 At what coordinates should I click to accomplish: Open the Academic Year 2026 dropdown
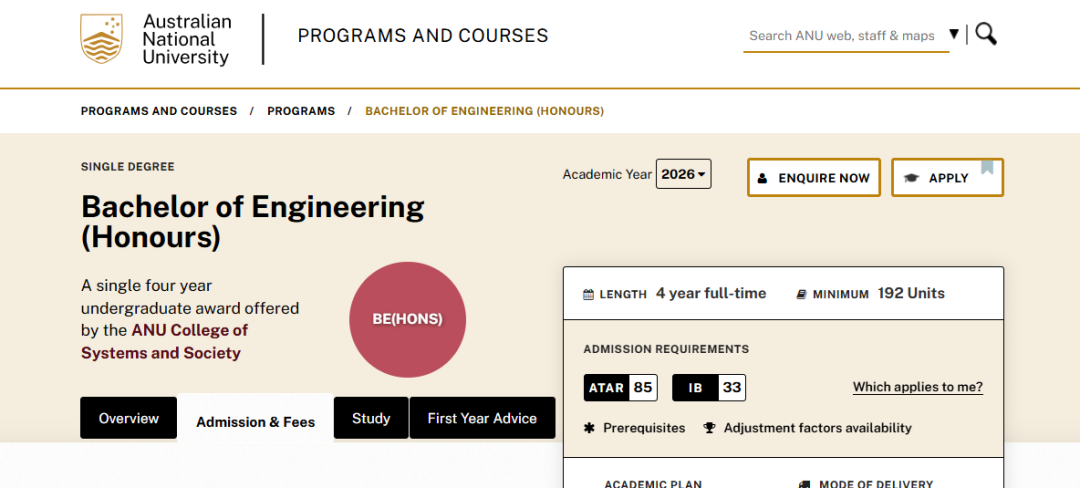pyautogui.click(x=683, y=174)
